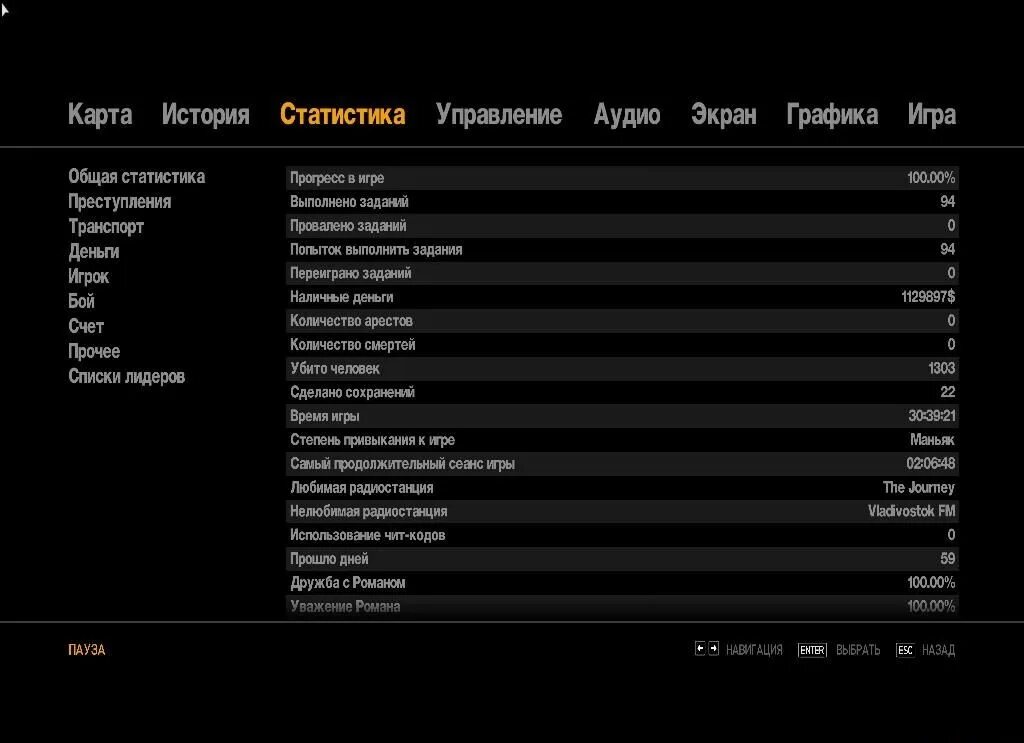
Task: Click the Количество арестов row
Action: 622,321
